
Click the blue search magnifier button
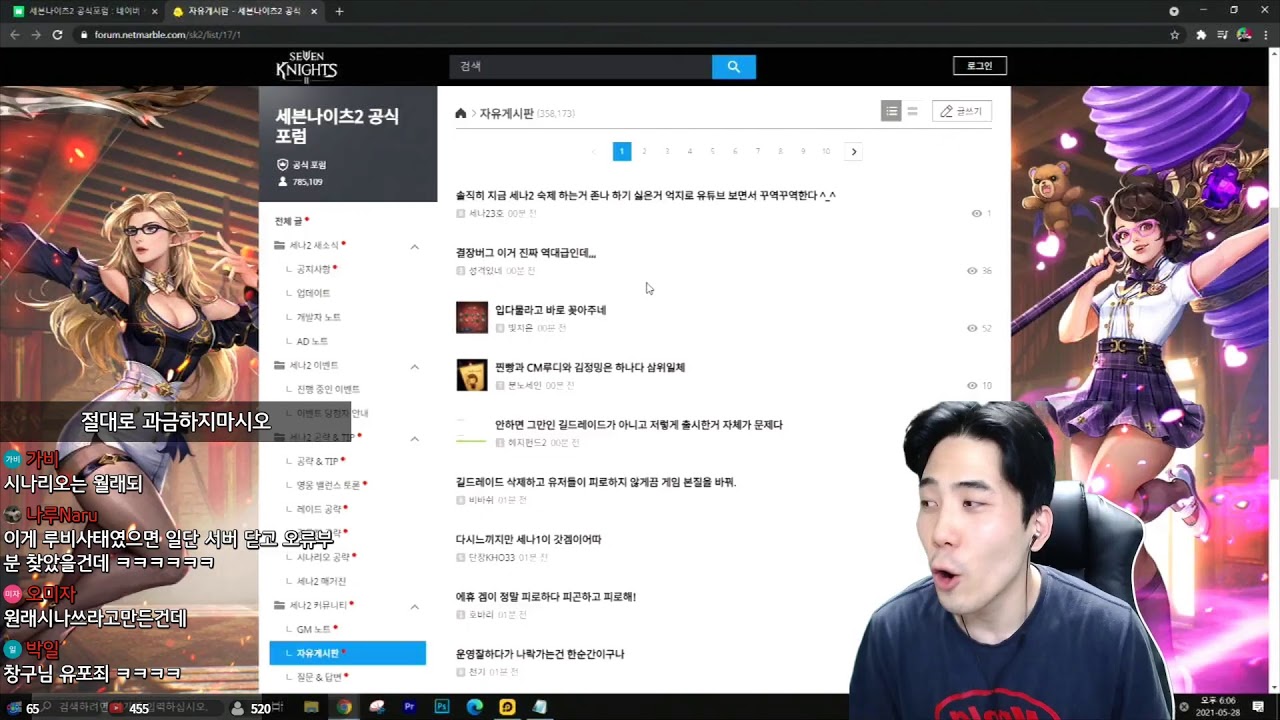click(734, 67)
